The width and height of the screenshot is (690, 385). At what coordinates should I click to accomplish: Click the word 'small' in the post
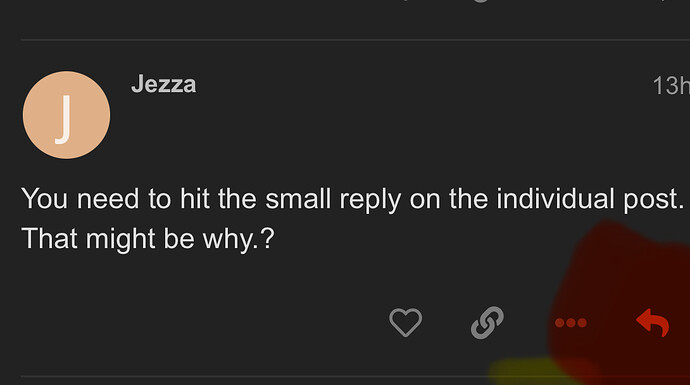pyautogui.click(x=298, y=198)
